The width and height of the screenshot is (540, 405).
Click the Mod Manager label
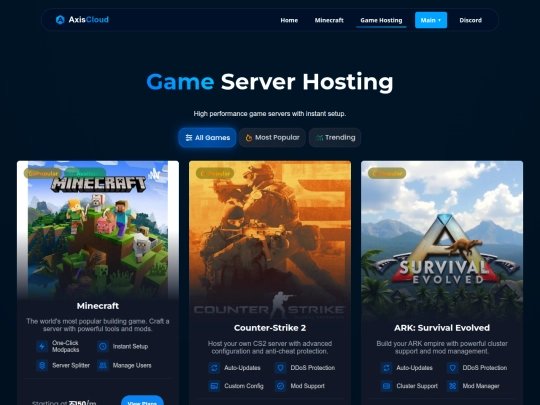[481, 386]
